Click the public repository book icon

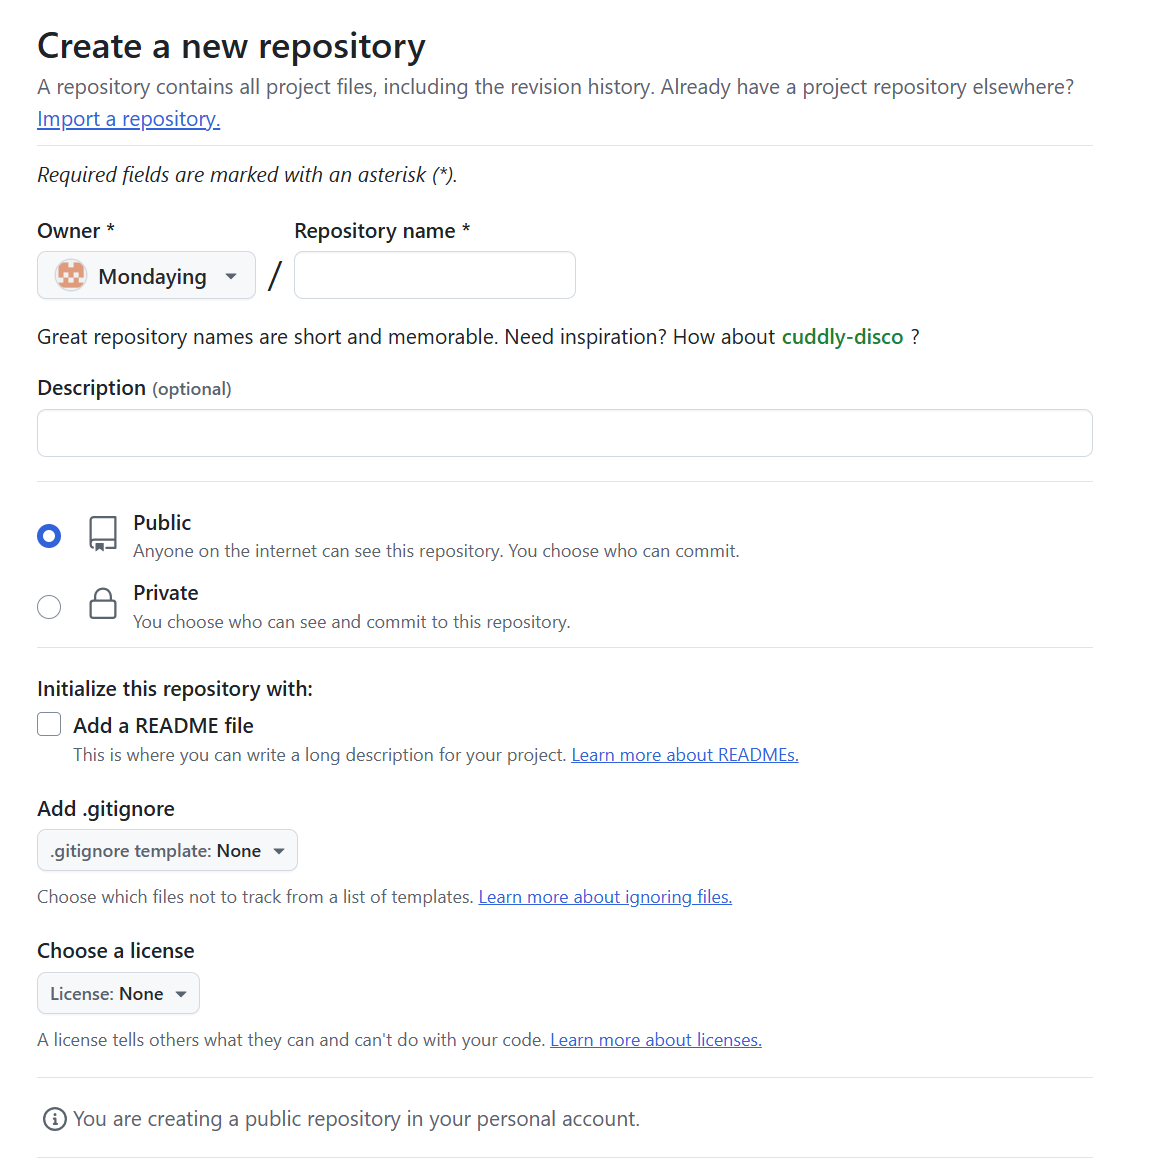point(103,534)
